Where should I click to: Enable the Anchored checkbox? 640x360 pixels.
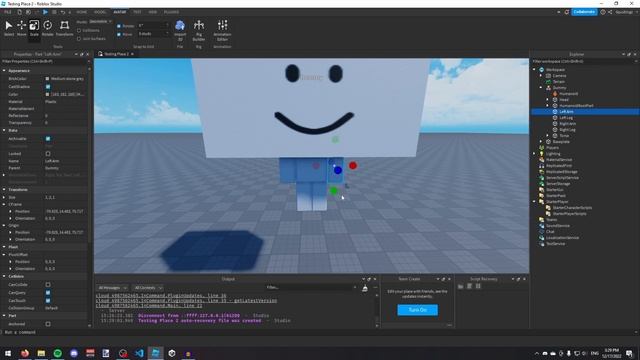pos(48,324)
